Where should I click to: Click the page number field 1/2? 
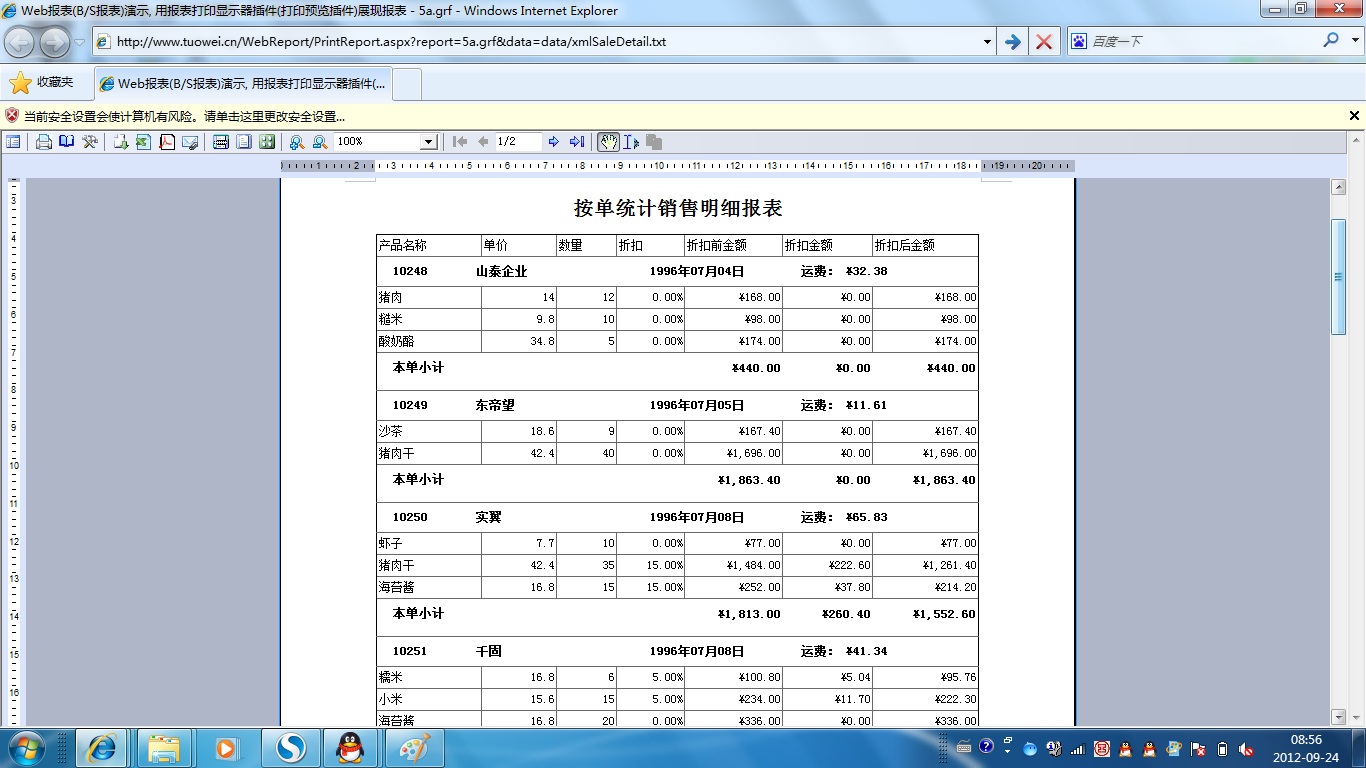517,142
